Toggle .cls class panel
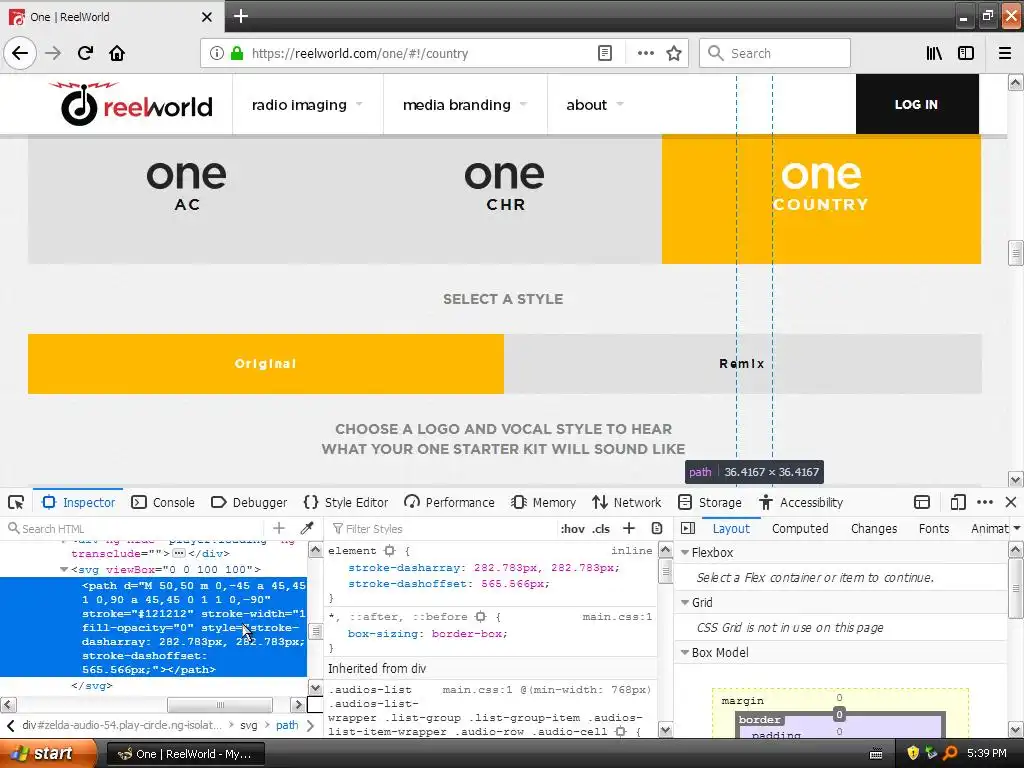Image resolution: width=1024 pixels, height=768 pixels. [x=601, y=529]
